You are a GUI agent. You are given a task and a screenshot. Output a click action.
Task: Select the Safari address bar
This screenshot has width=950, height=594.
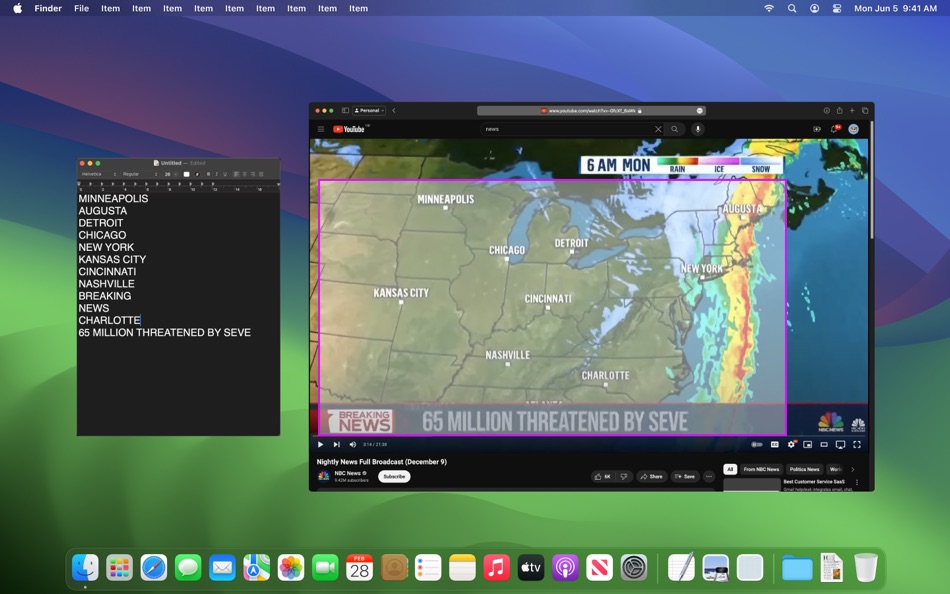[591, 110]
